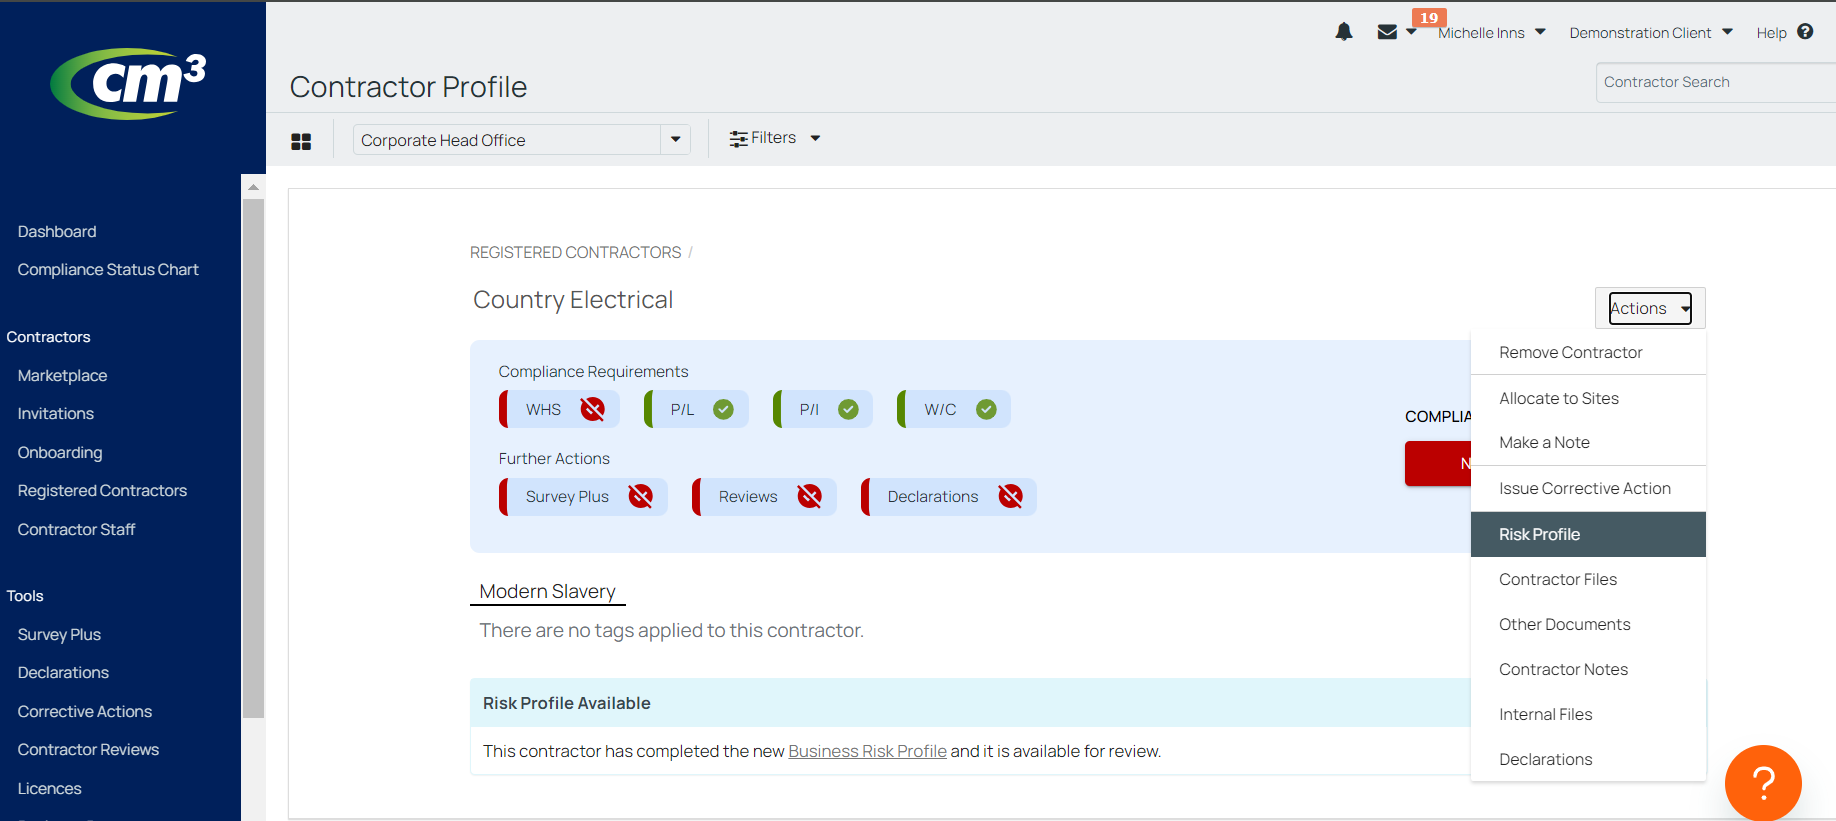
Task: Click the P/L compliant check icon
Action: click(723, 409)
